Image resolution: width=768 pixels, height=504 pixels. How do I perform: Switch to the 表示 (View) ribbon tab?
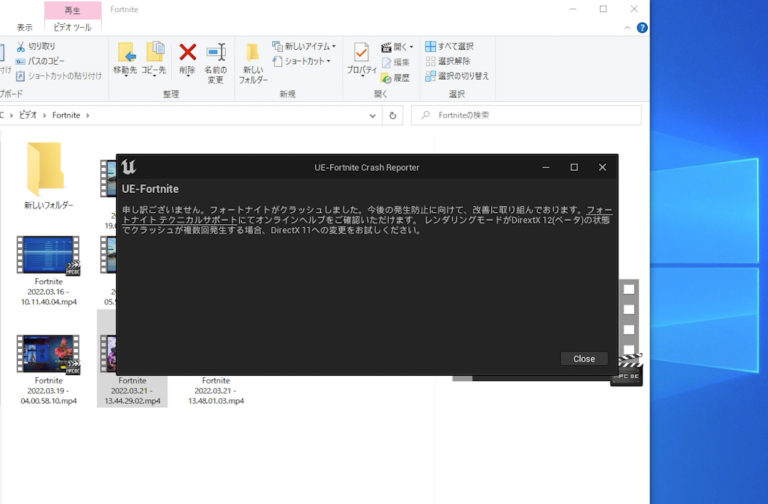coord(24,27)
